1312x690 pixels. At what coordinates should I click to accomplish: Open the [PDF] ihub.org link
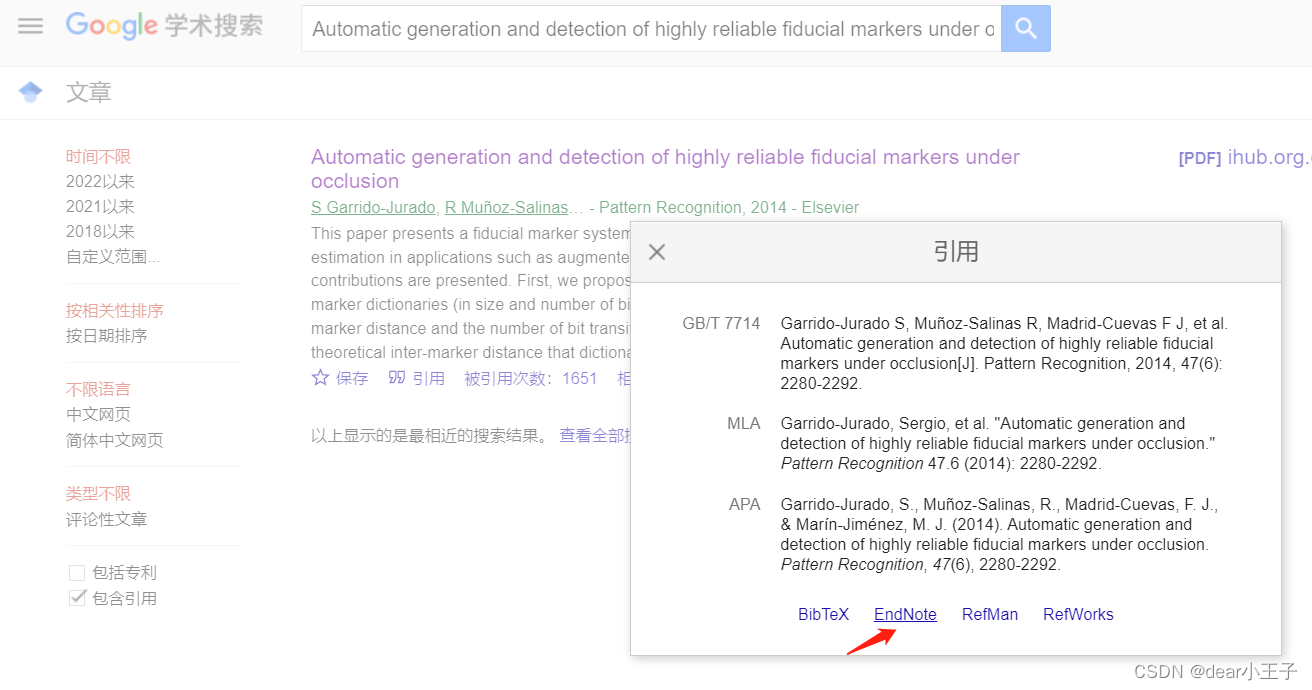[1244, 158]
